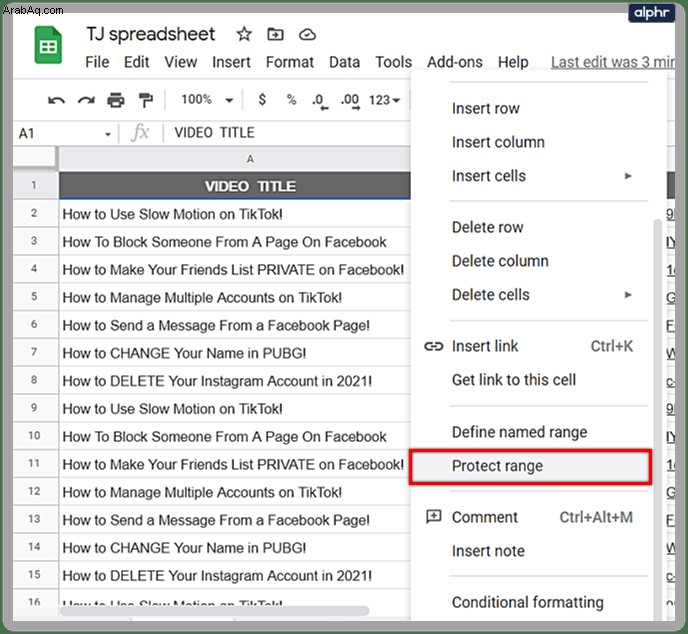Select the VIDEO TITLE header cell
688x634 pixels.
pos(235,186)
